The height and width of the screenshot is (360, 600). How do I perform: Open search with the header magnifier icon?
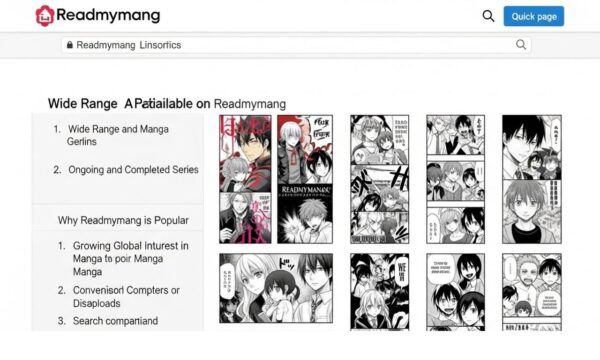click(x=488, y=16)
